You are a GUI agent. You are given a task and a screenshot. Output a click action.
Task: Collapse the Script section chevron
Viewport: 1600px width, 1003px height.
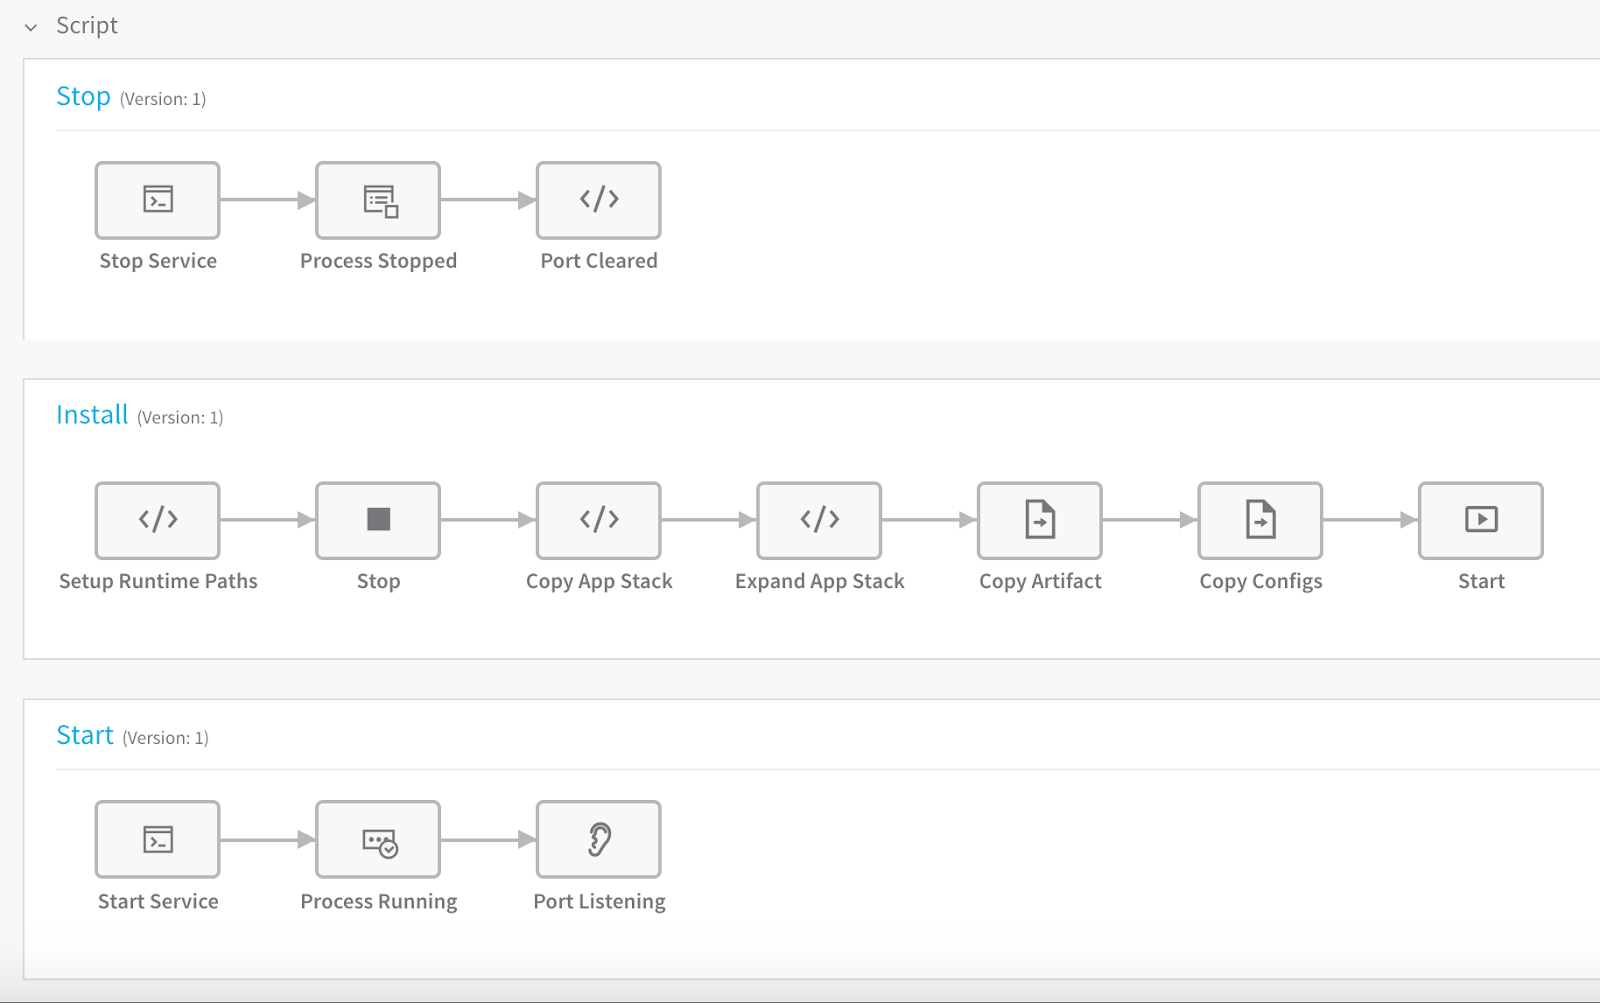point(31,27)
